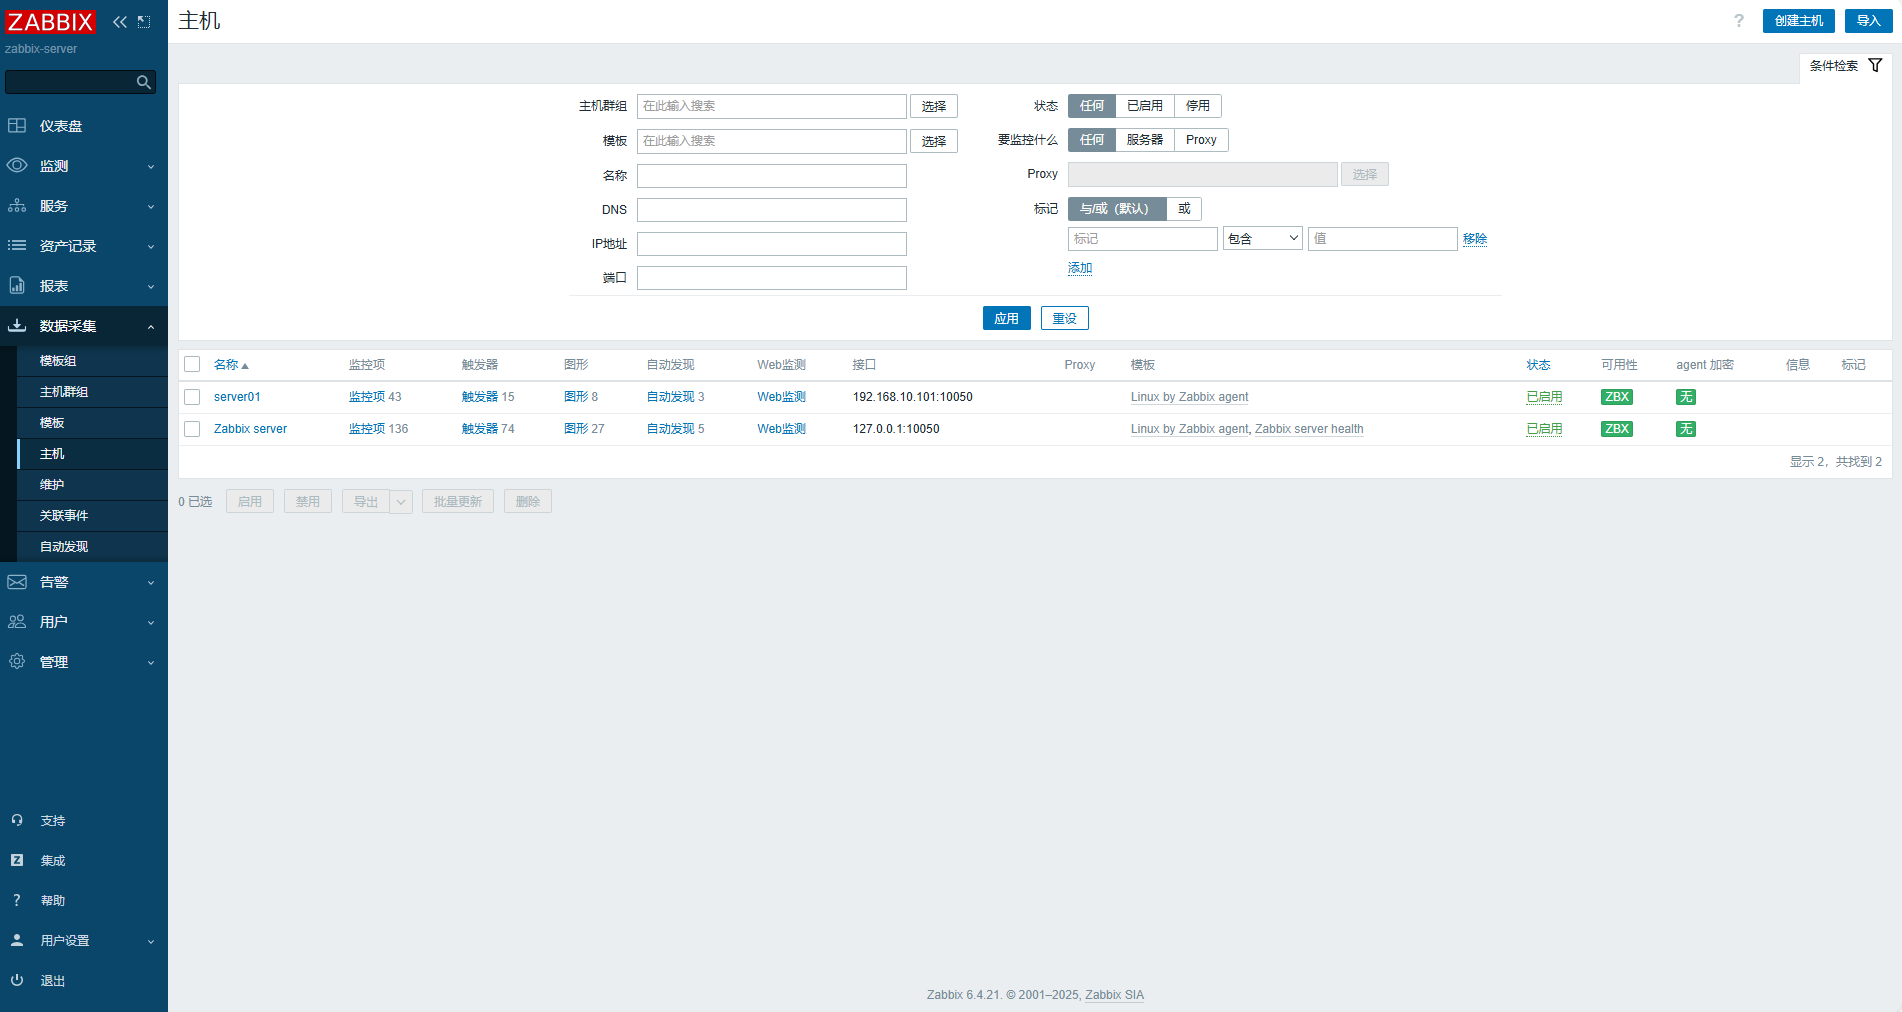
Task: Set 要监控什么 to 服务器
Action: [1145, 140]
